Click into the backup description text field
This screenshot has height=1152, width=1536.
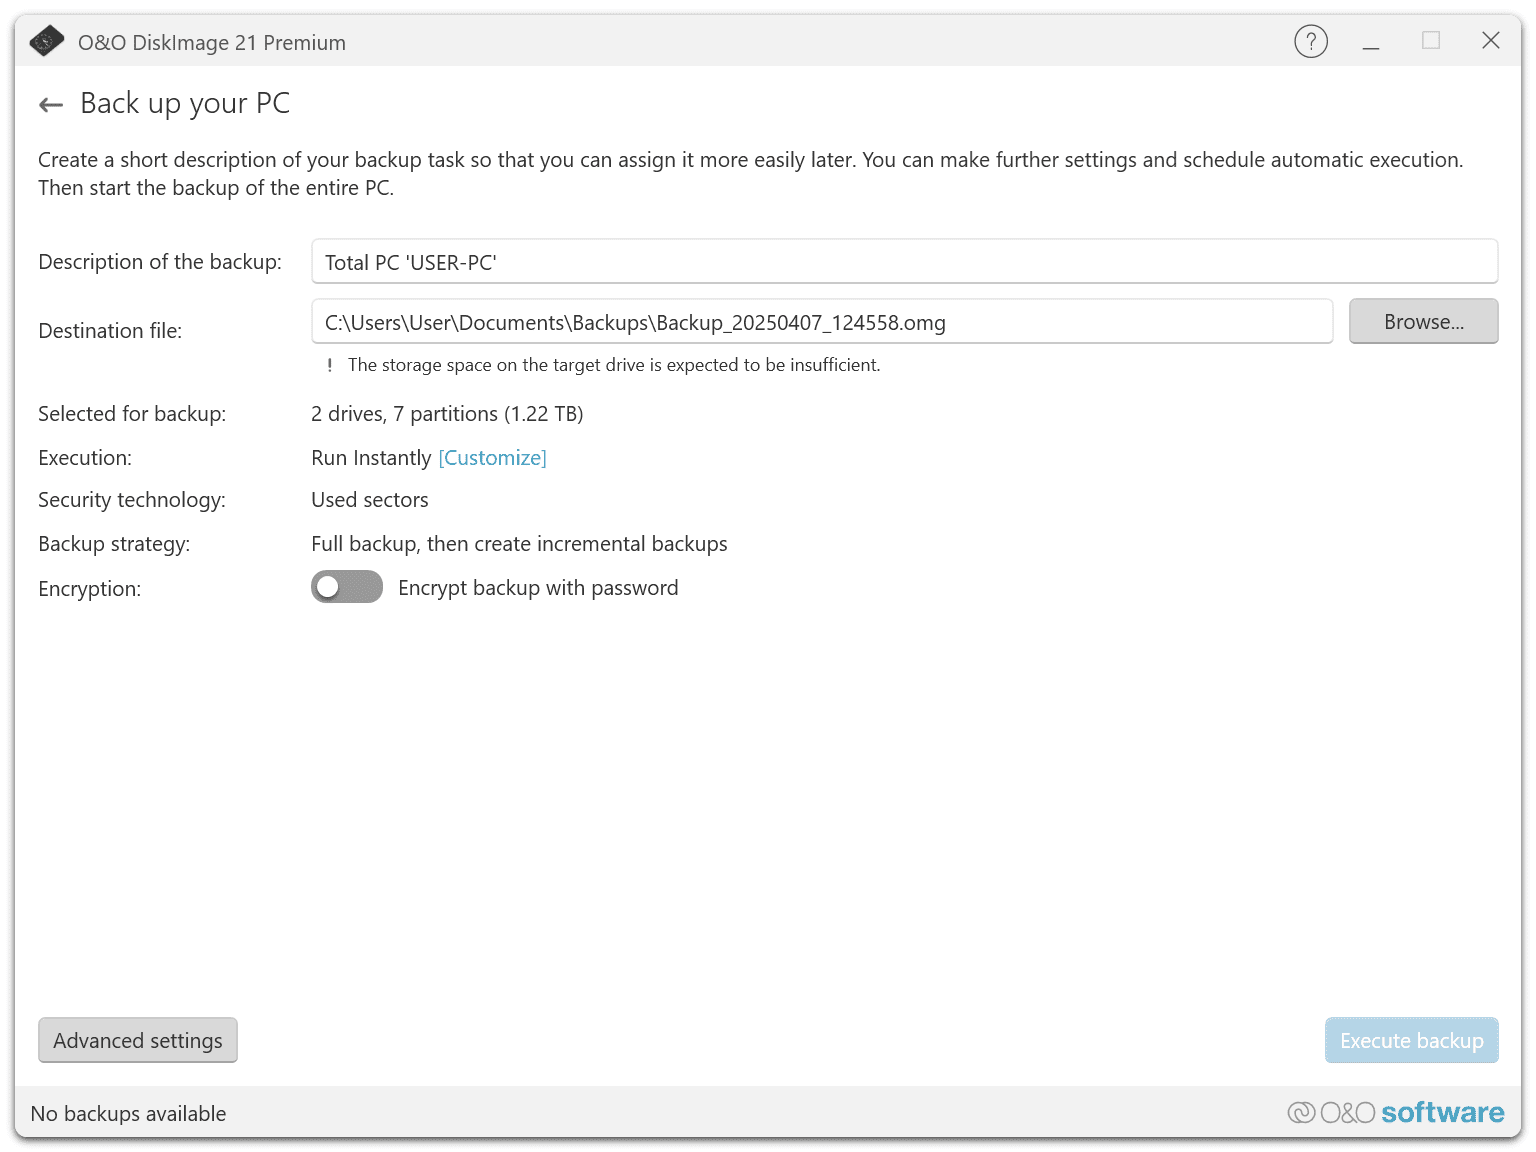click(x=904, y=262)
